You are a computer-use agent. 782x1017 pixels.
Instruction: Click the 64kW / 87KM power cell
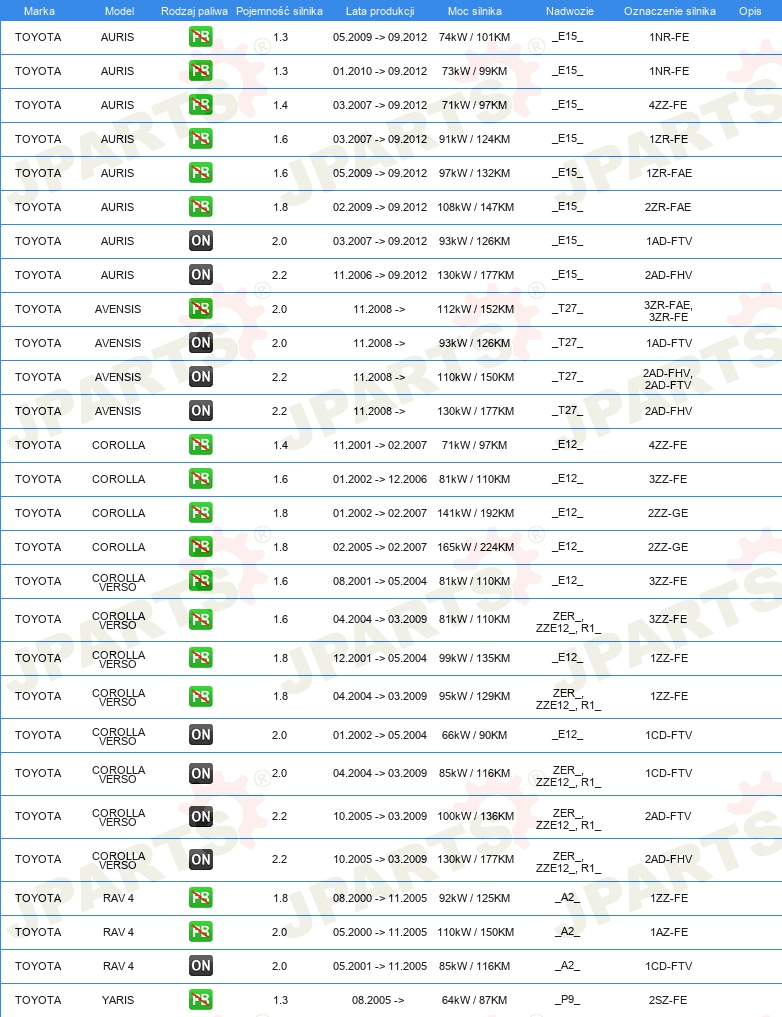475,1000
